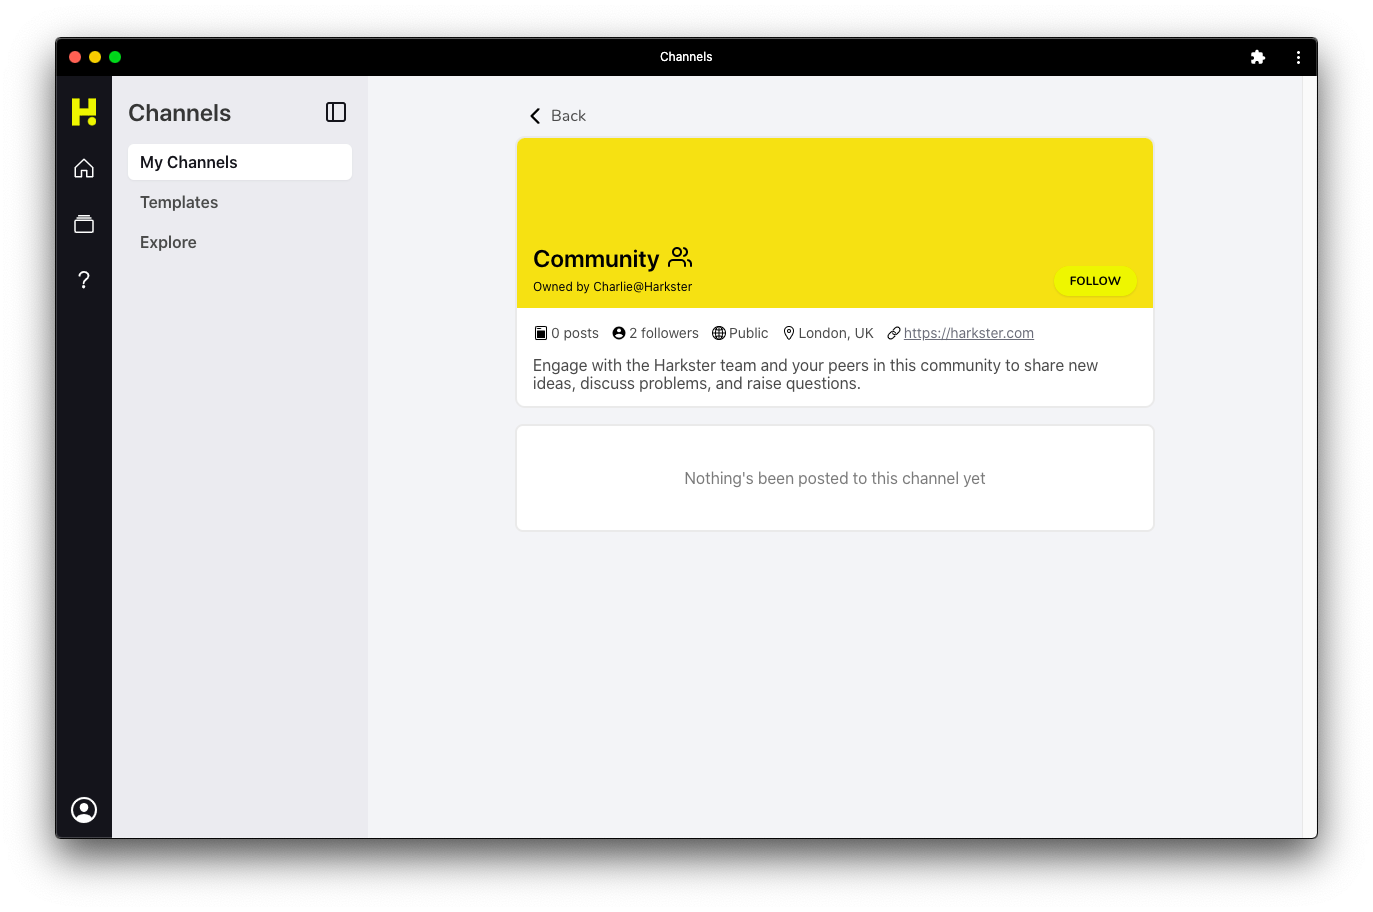Click 'Owned by Charlie@Harkster' text
Image resolution: width=1373 pixels, height=912 pixels.
(x=613, y=287)
